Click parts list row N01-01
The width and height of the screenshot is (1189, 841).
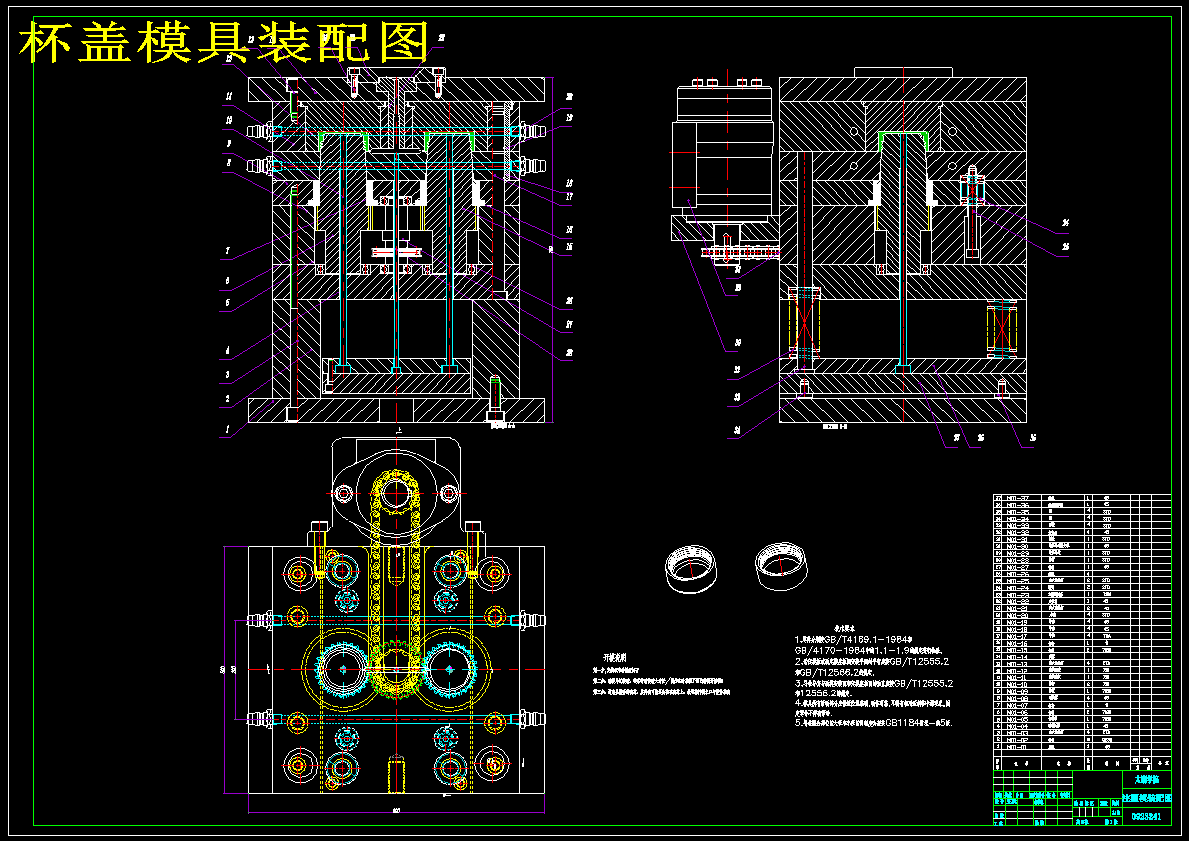[1082, 746]
